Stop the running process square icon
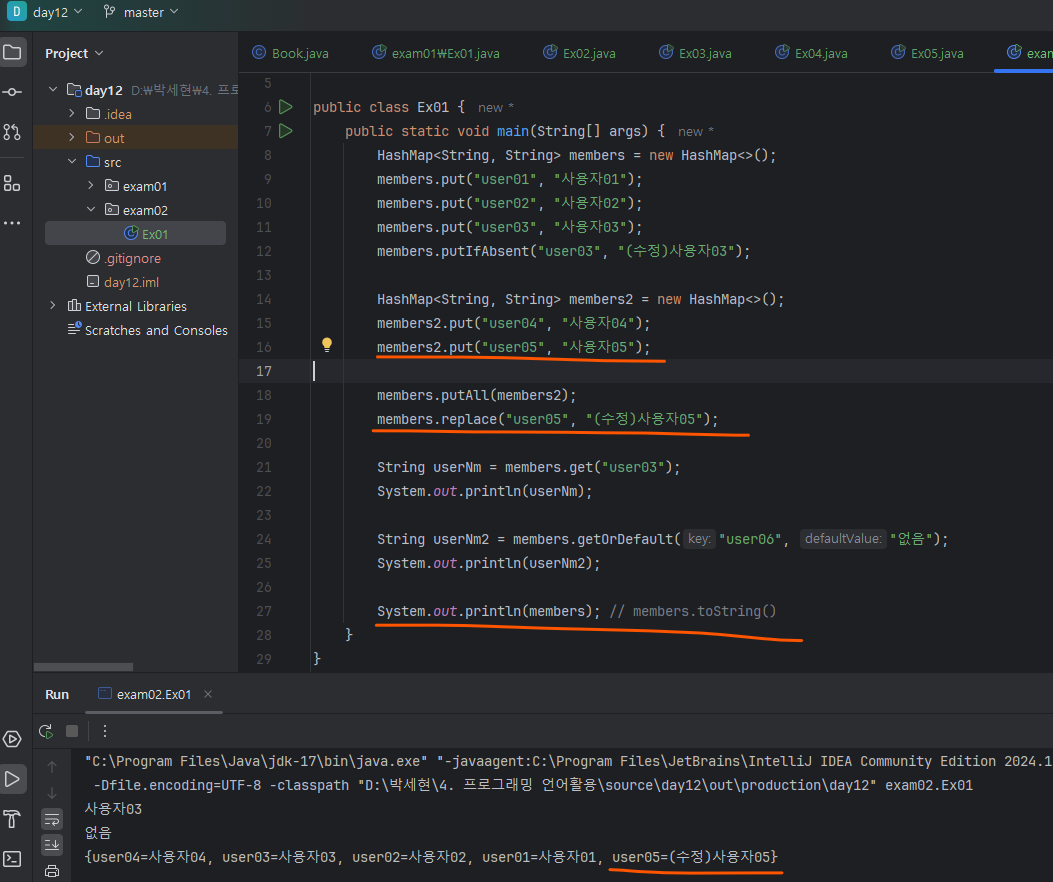Image resolution: width=1053 pixels, height=882 pixels. (72, 731)
